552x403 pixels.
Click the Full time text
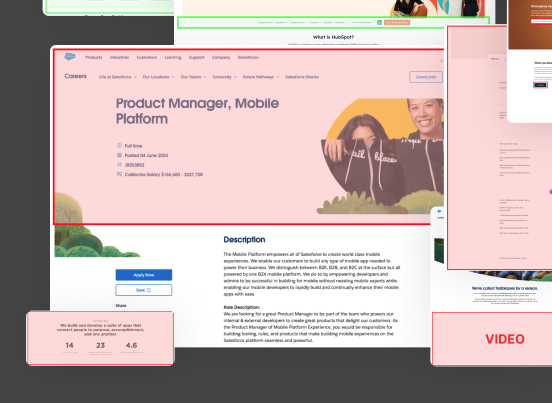(133, 146)
